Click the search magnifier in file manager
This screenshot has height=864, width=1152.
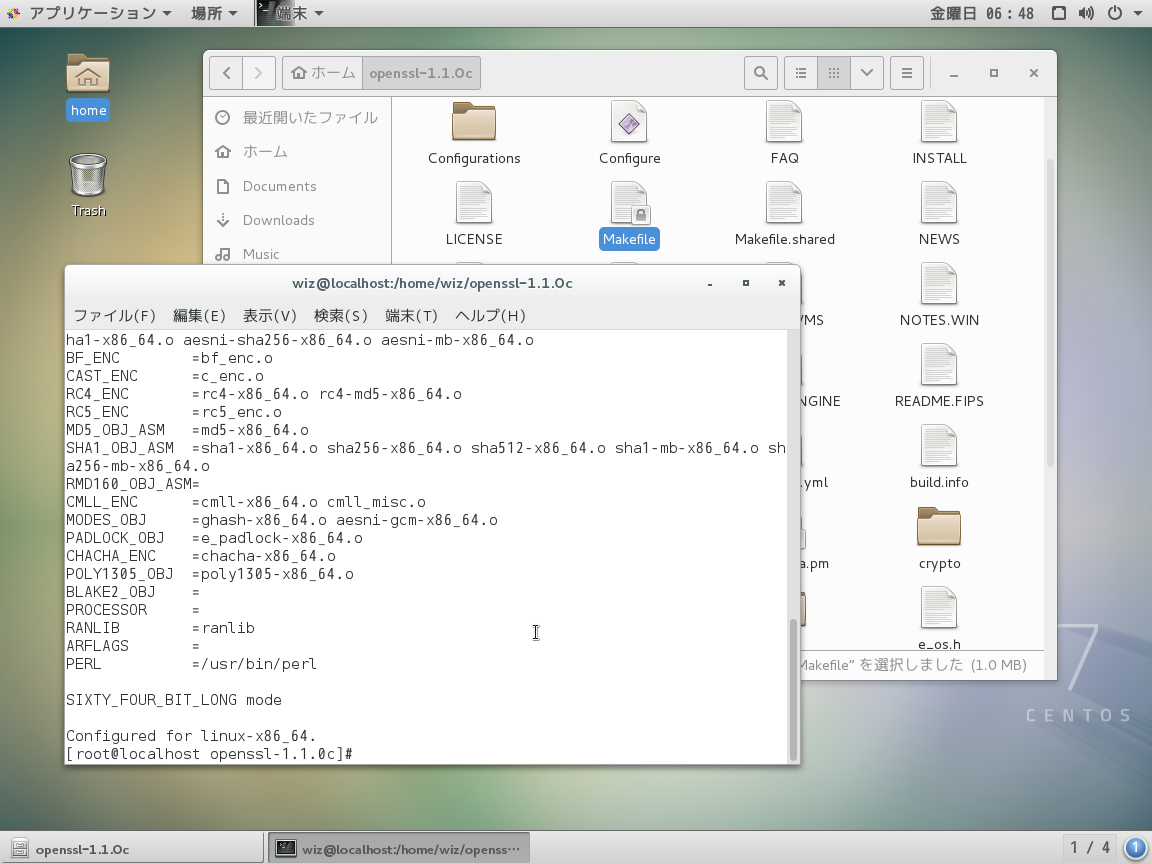click(x=760, y=73)
